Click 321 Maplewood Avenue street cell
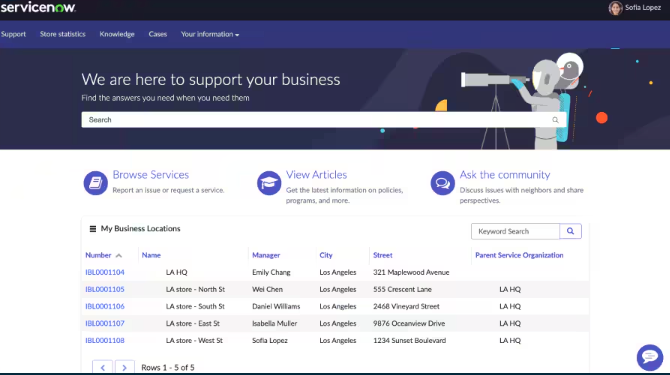The image size is (670, 375). pyautogui.click(x=411, y=272)
